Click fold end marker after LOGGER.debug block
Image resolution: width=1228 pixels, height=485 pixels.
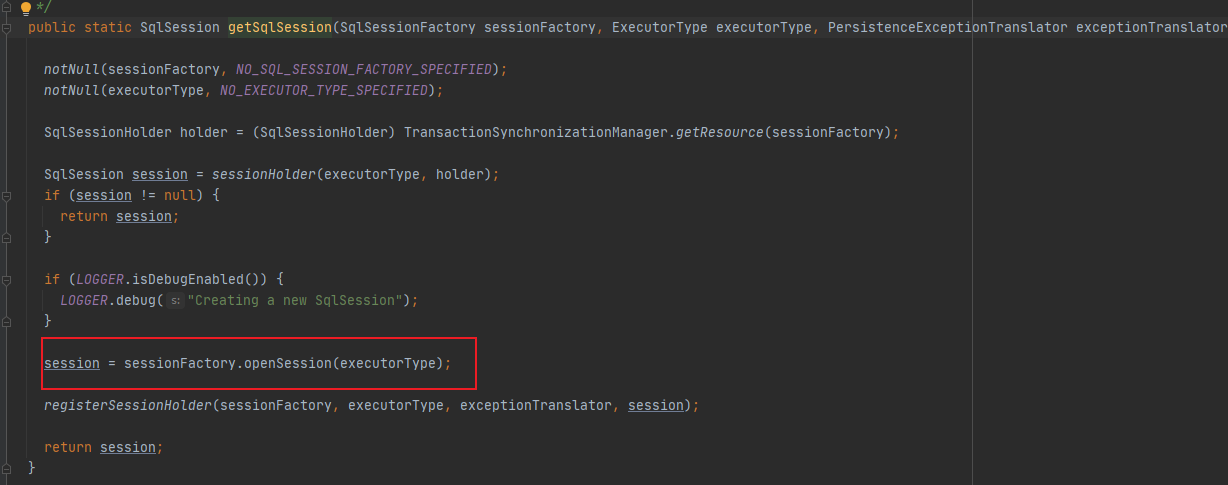[x=7, y=321]
